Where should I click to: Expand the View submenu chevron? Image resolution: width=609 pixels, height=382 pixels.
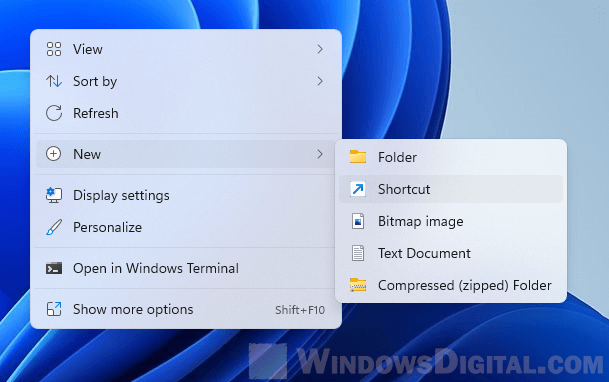(320, 49)
